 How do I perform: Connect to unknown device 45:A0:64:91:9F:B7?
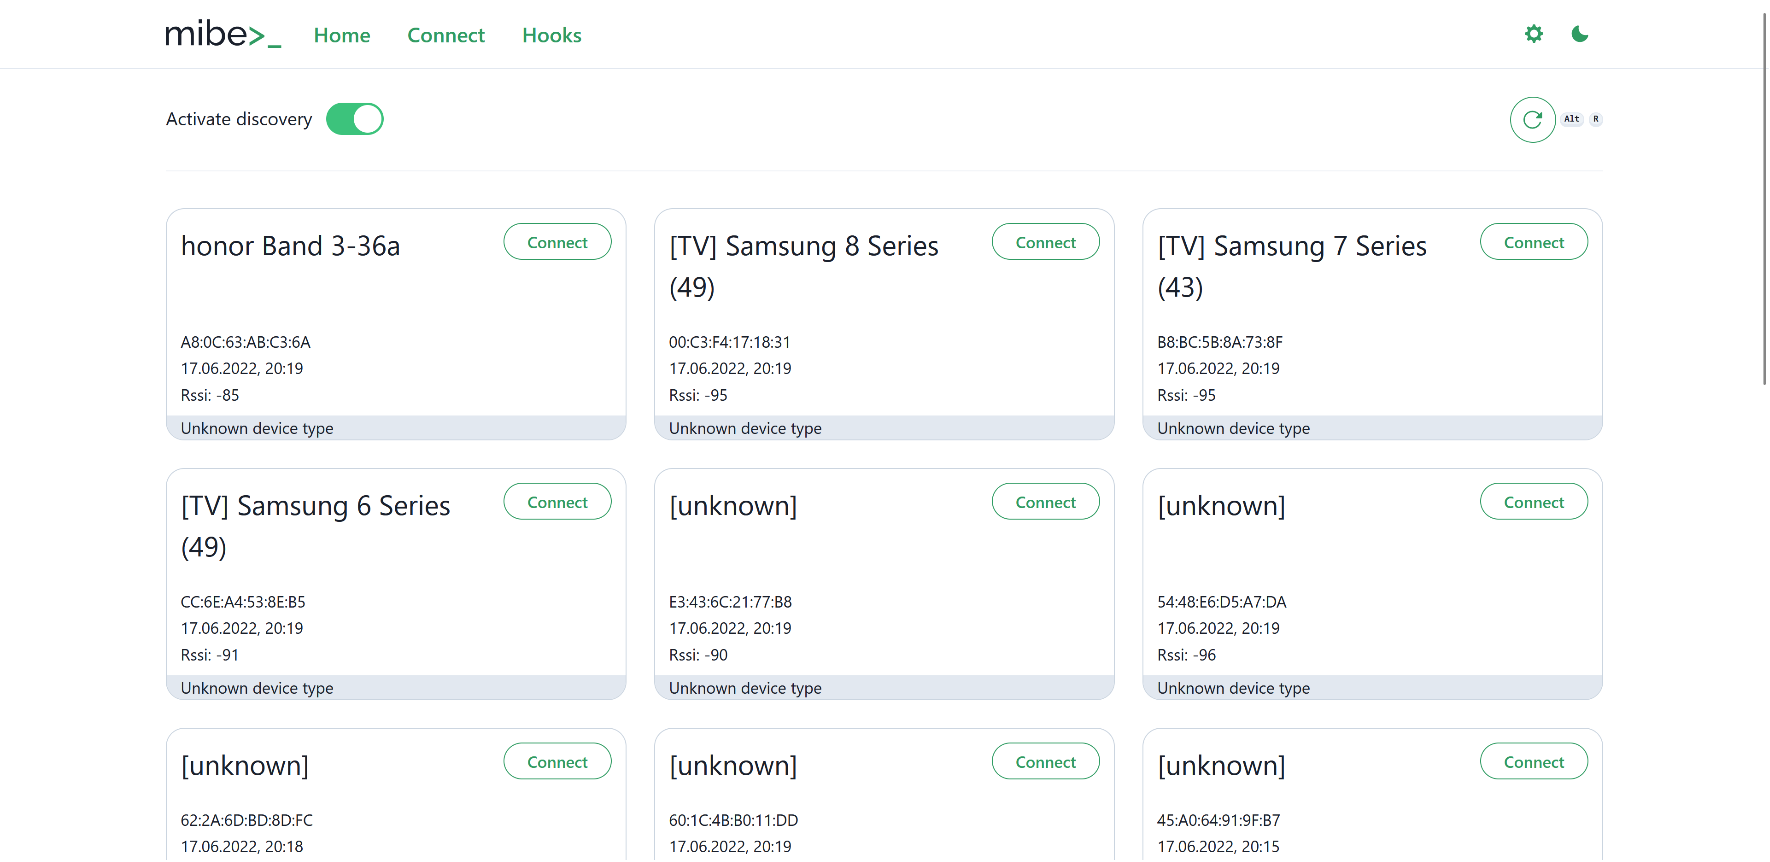[1534, 762]
